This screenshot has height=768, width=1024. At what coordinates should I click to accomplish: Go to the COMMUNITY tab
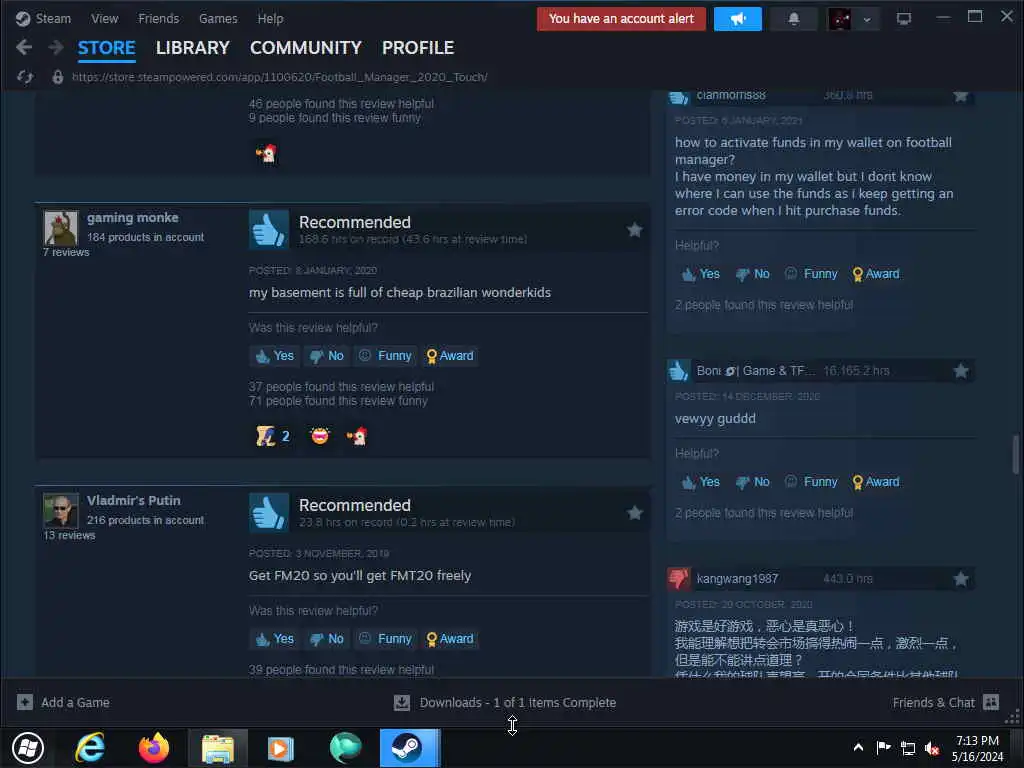click(306, 48)
